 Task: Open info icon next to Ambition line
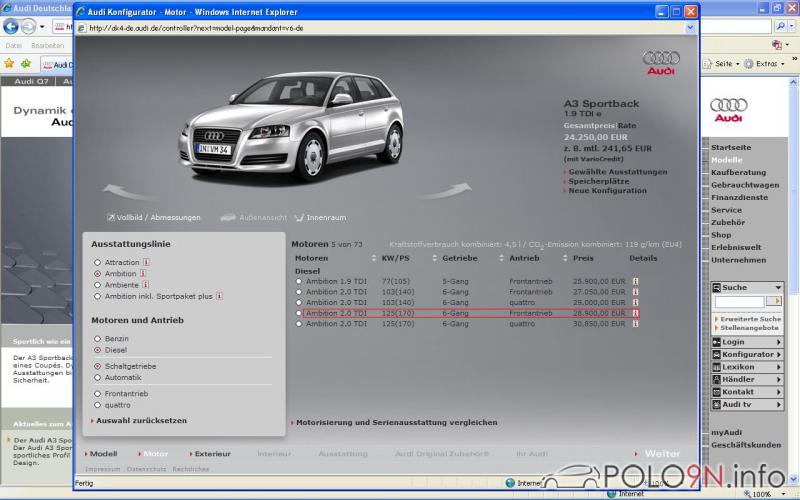pos(143,273)
